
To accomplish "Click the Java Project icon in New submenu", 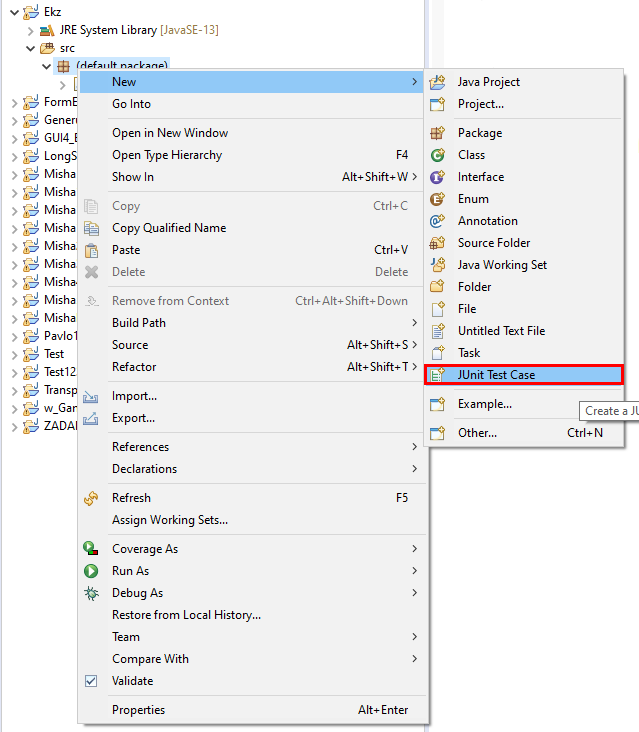I will click(x=437, y=82).
